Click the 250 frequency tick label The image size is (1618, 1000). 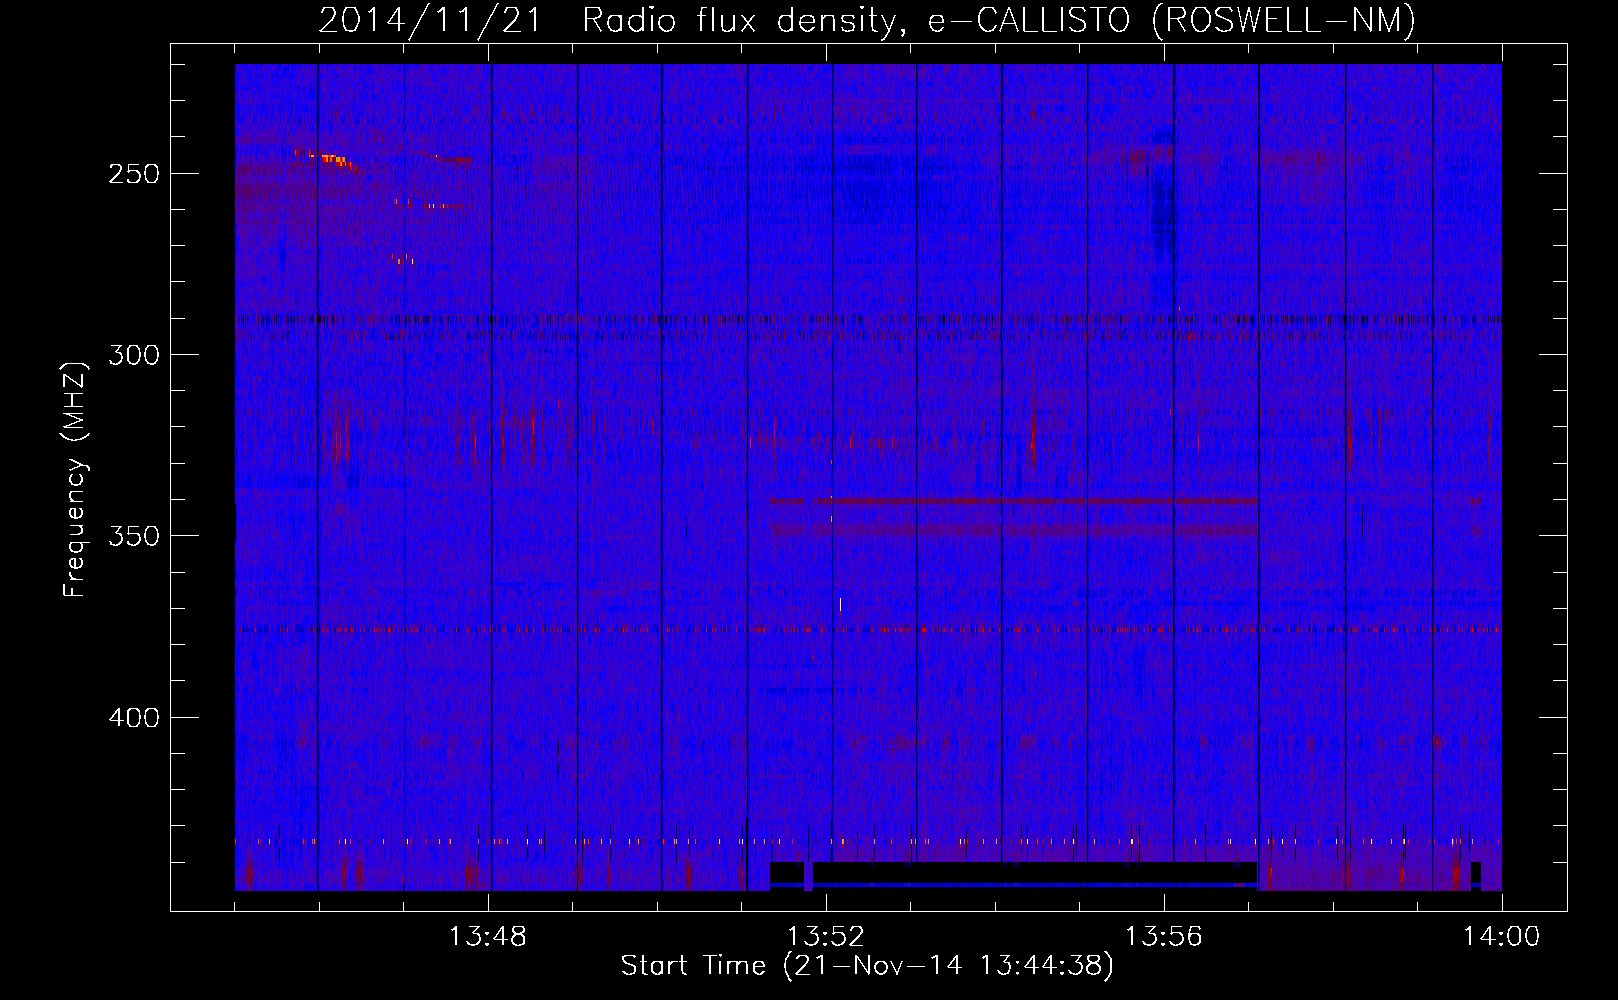point(134,174)
